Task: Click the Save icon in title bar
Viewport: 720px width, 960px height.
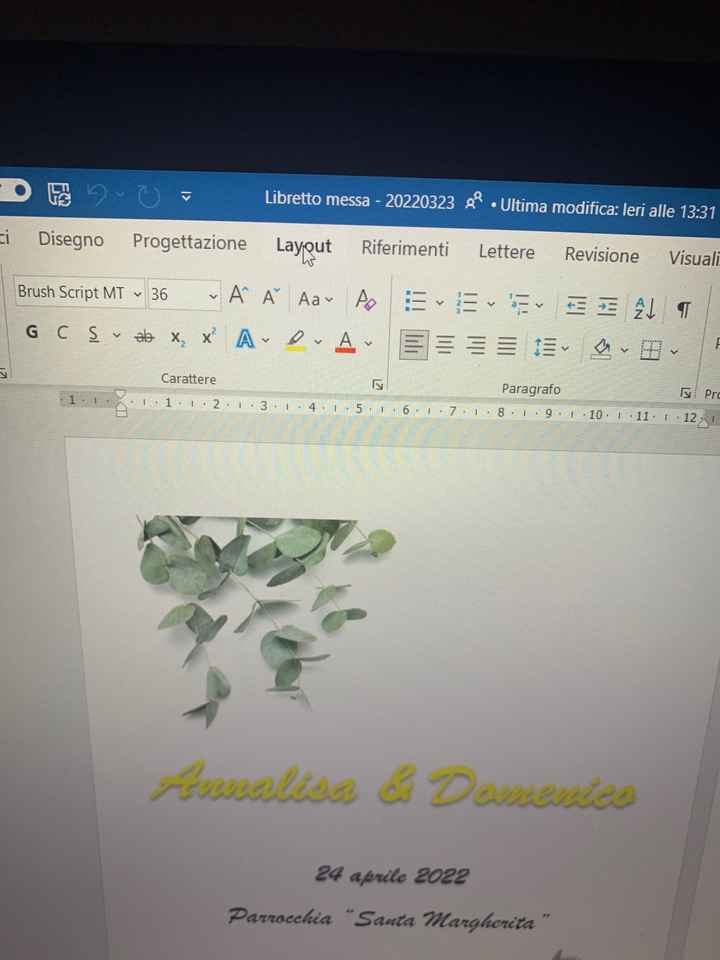Action: pyautogui.click(x=59, y=194)
